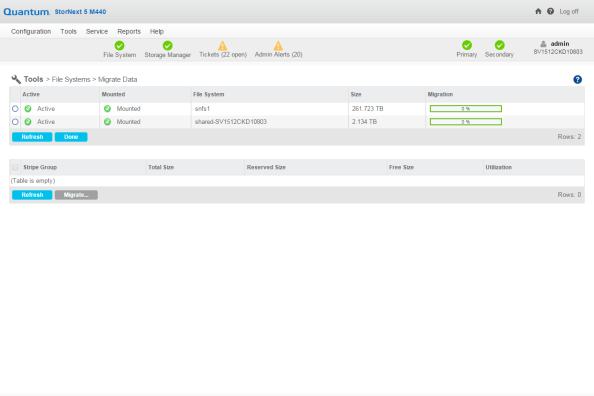Click the 261.723 TB size cell
The height and width of the screenshot is (396, 594).
coord(367,109)
